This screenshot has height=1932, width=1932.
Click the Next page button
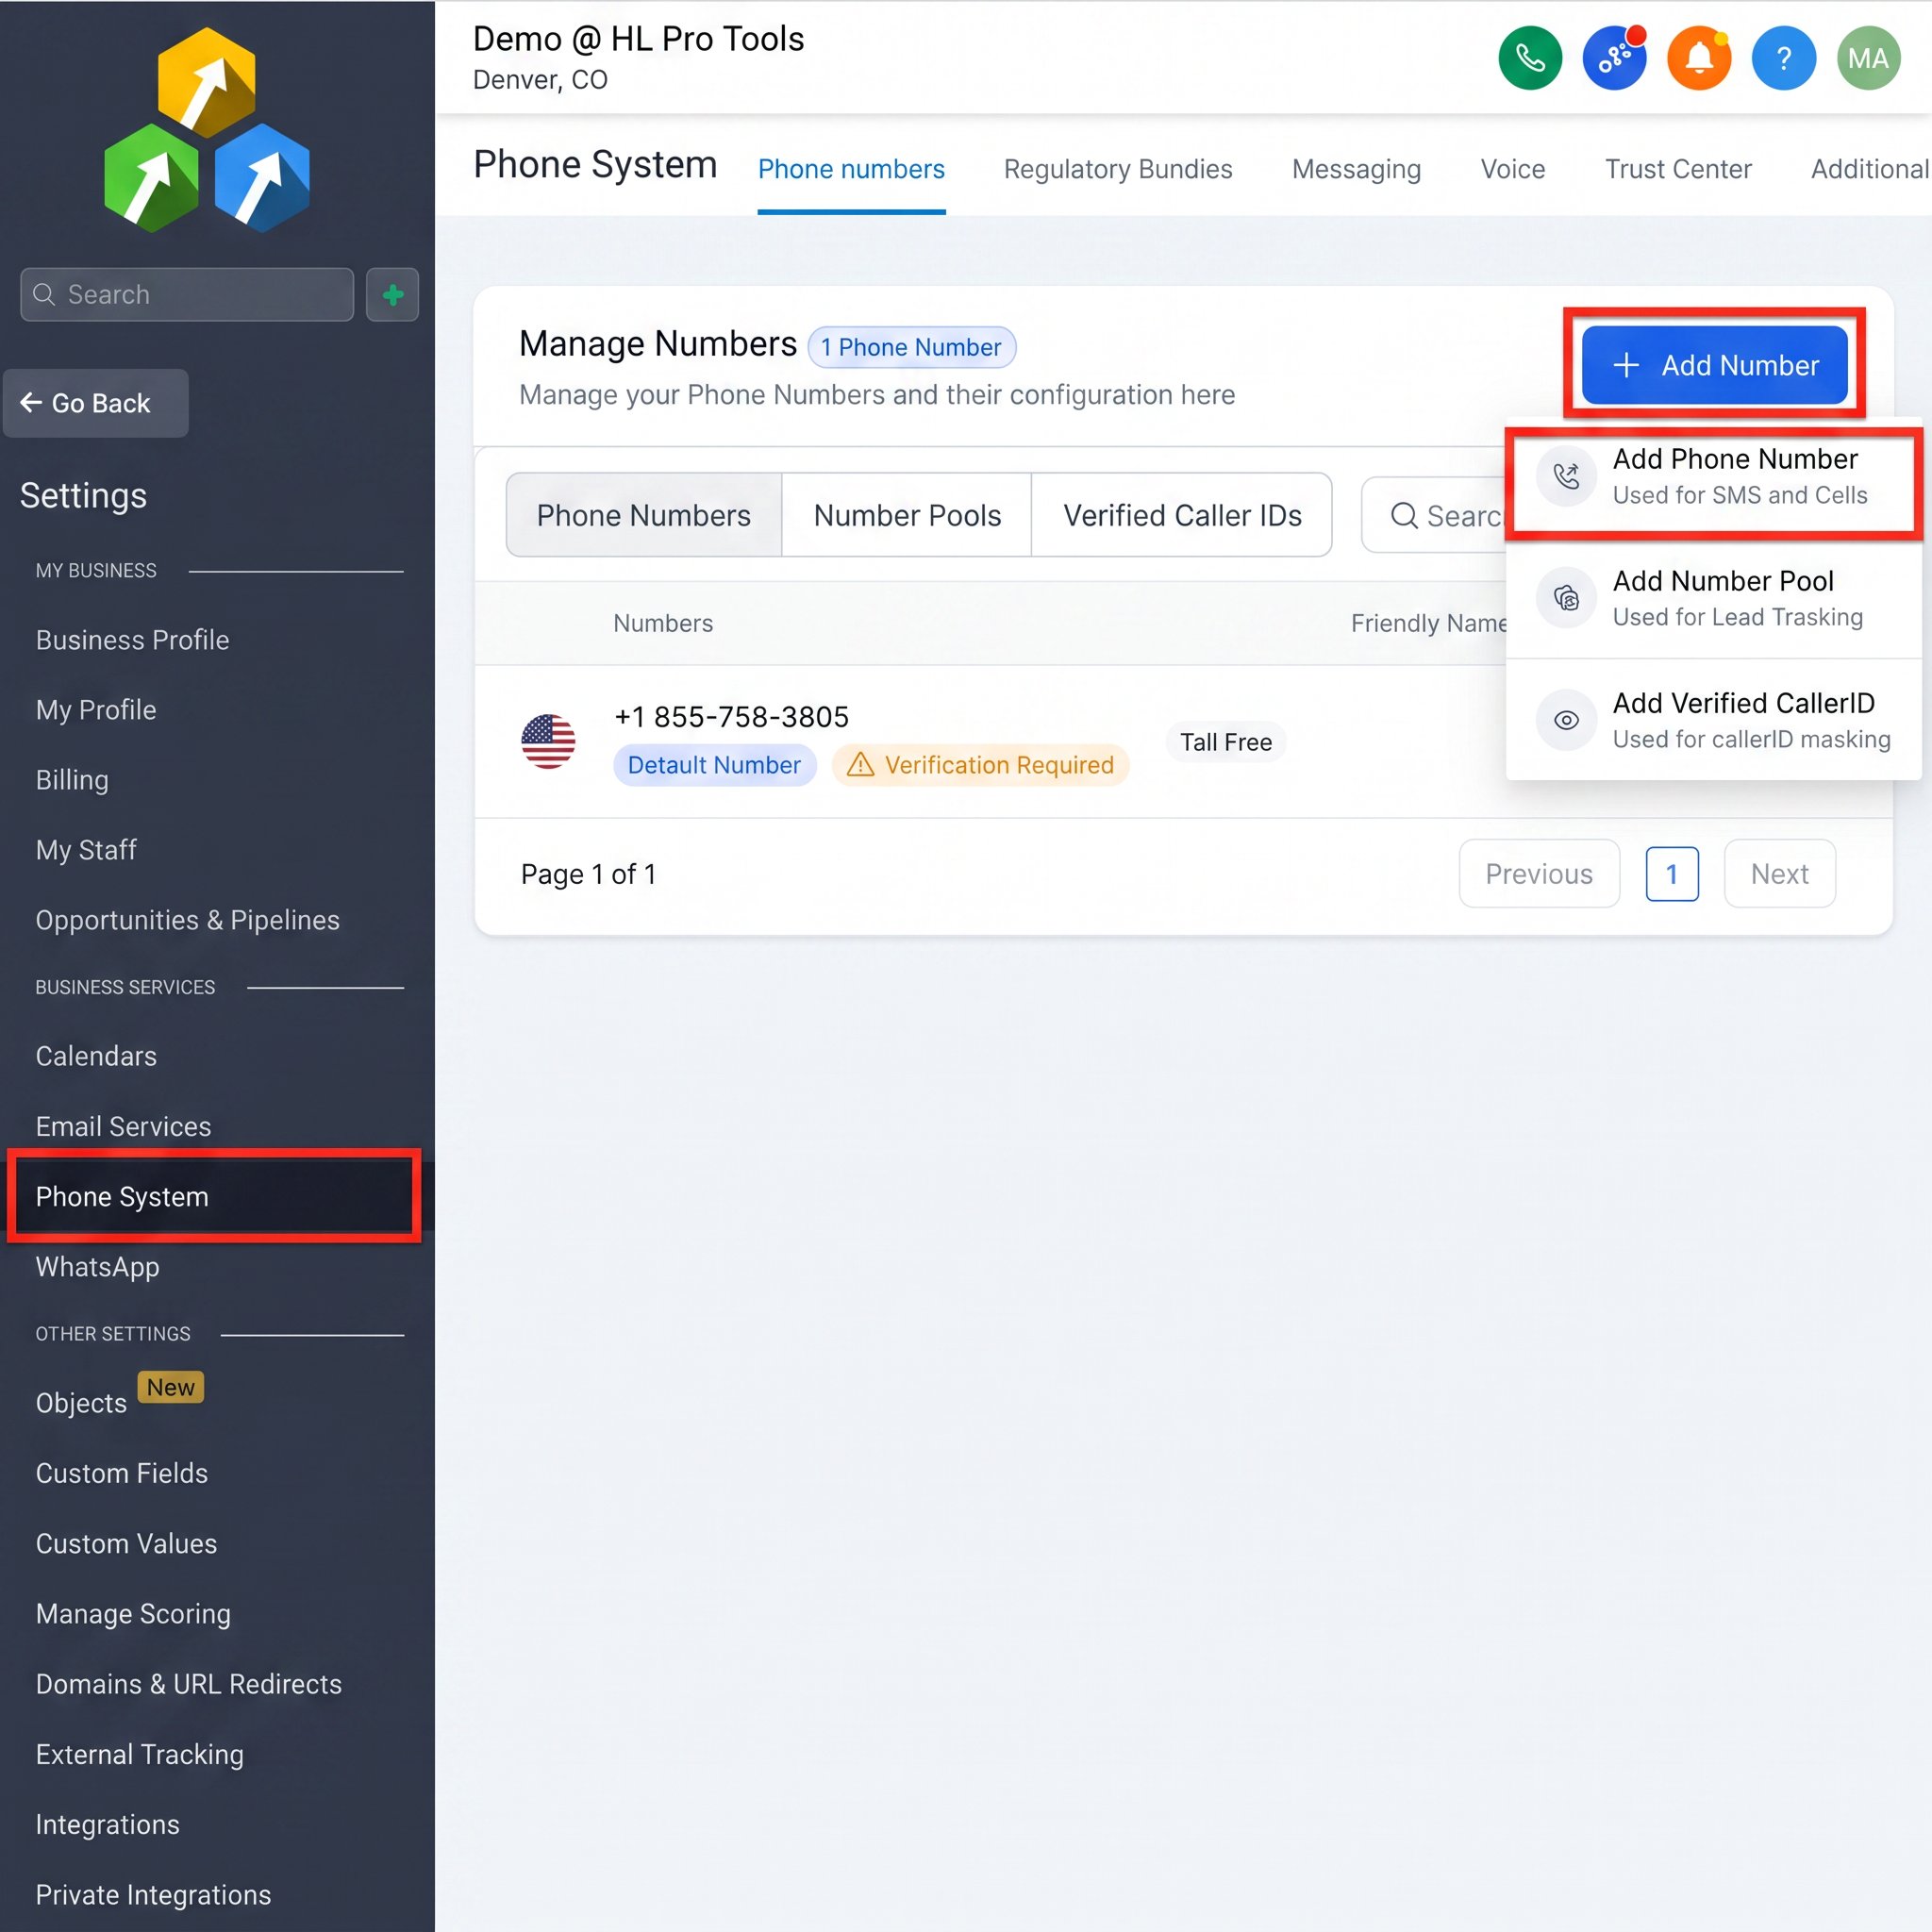click(1779, 873)
